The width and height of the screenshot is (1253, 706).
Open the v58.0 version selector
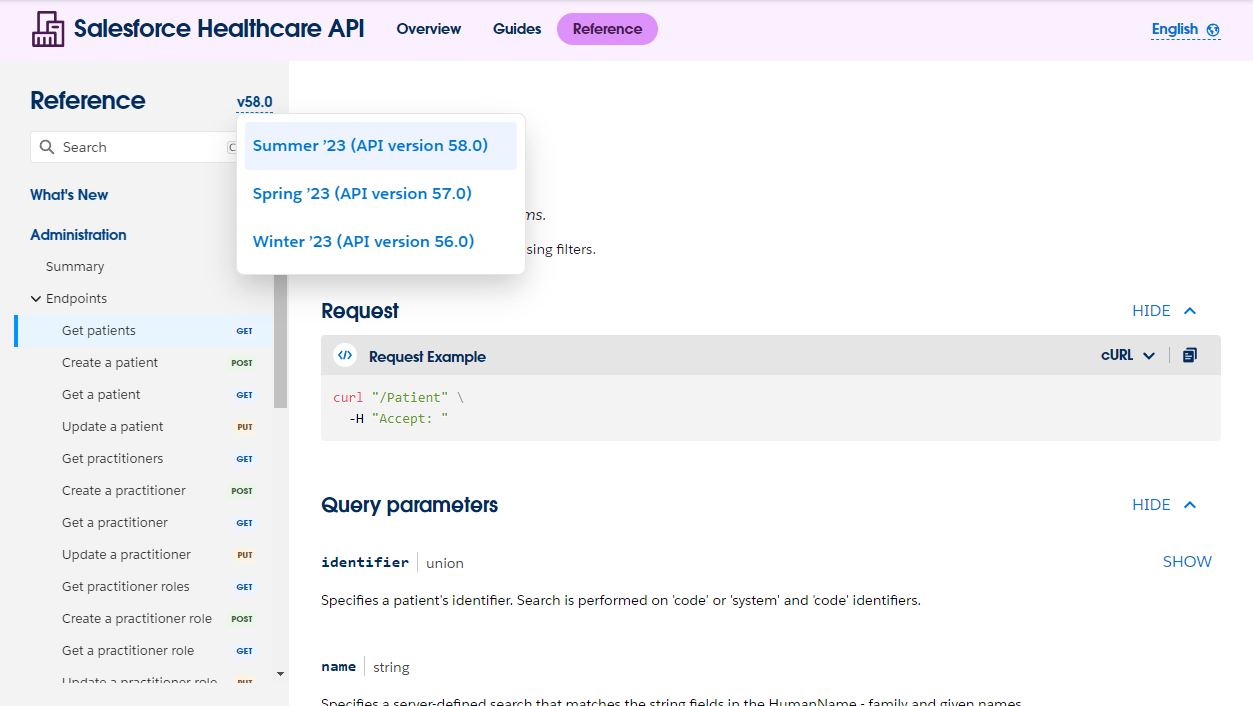[254, 102]
